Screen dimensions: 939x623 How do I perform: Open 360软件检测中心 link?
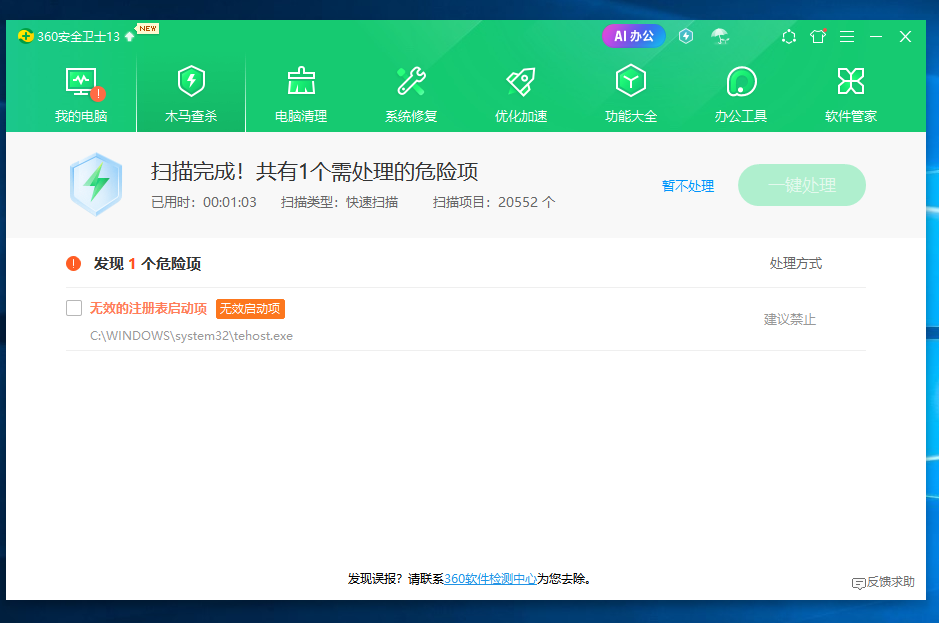[x=490, y=579]
